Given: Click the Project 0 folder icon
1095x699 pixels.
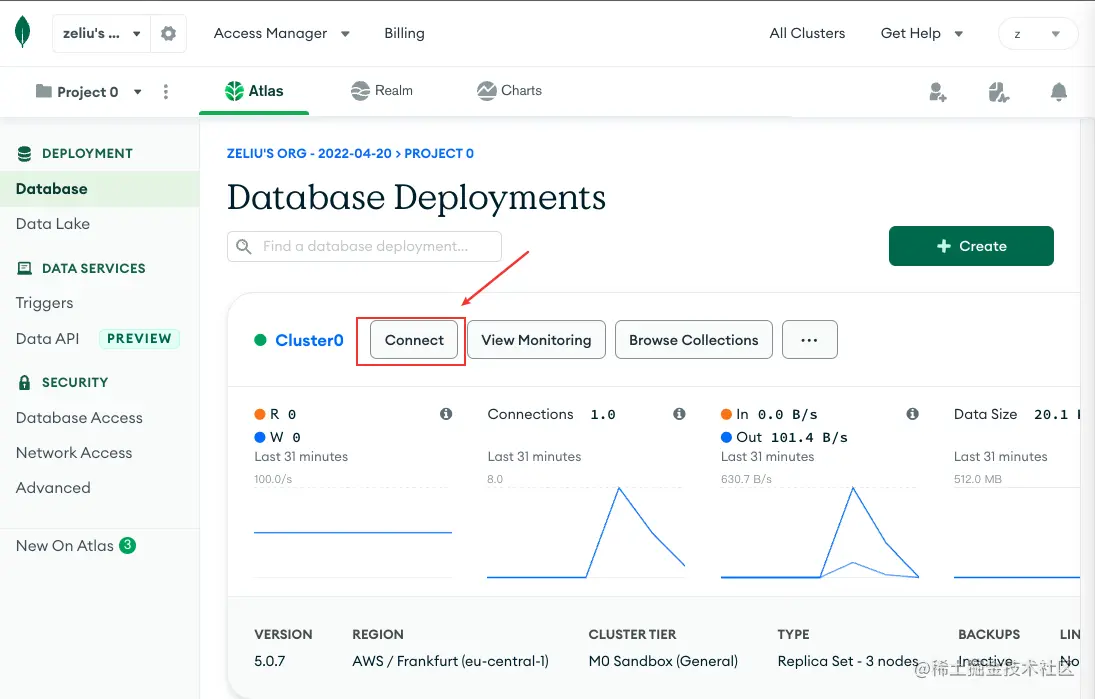Looking at the screenshot, I should (x=44, y=91).
